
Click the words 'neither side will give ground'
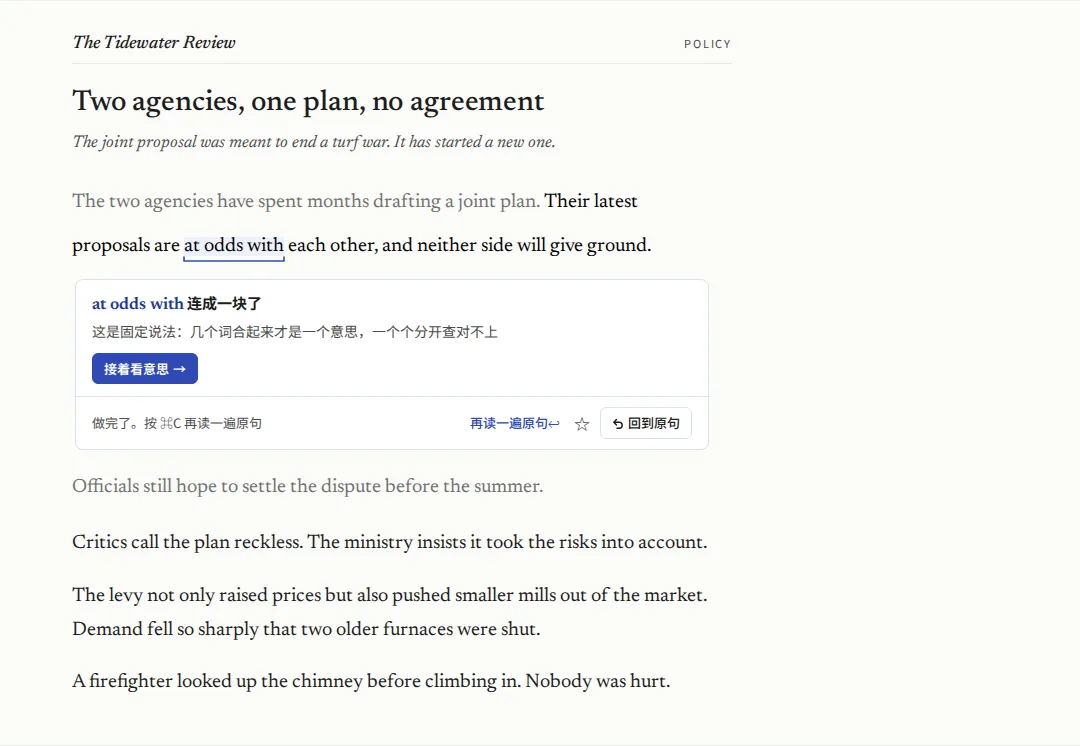(x=534, y=245)
